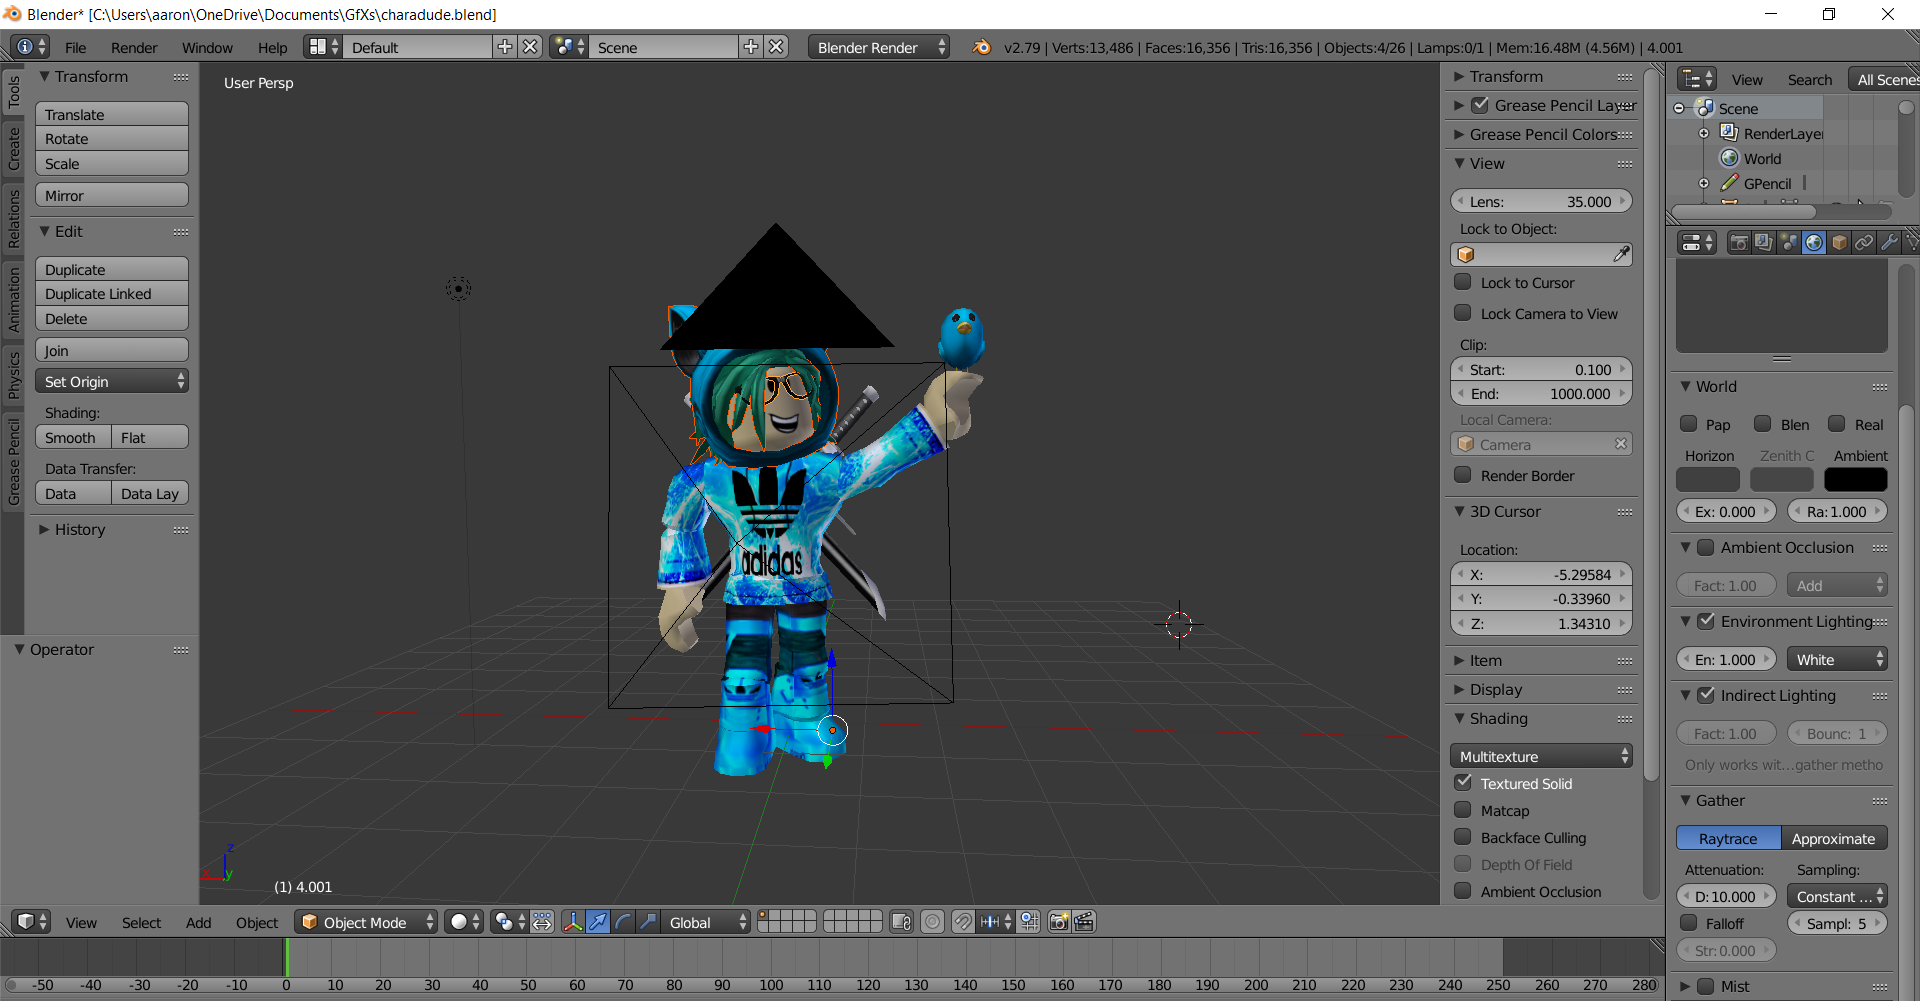Open the Constraints properties chain tab
Image resolution: width=1920 pixels, height=1001 pixels.
coord(1864,242)
